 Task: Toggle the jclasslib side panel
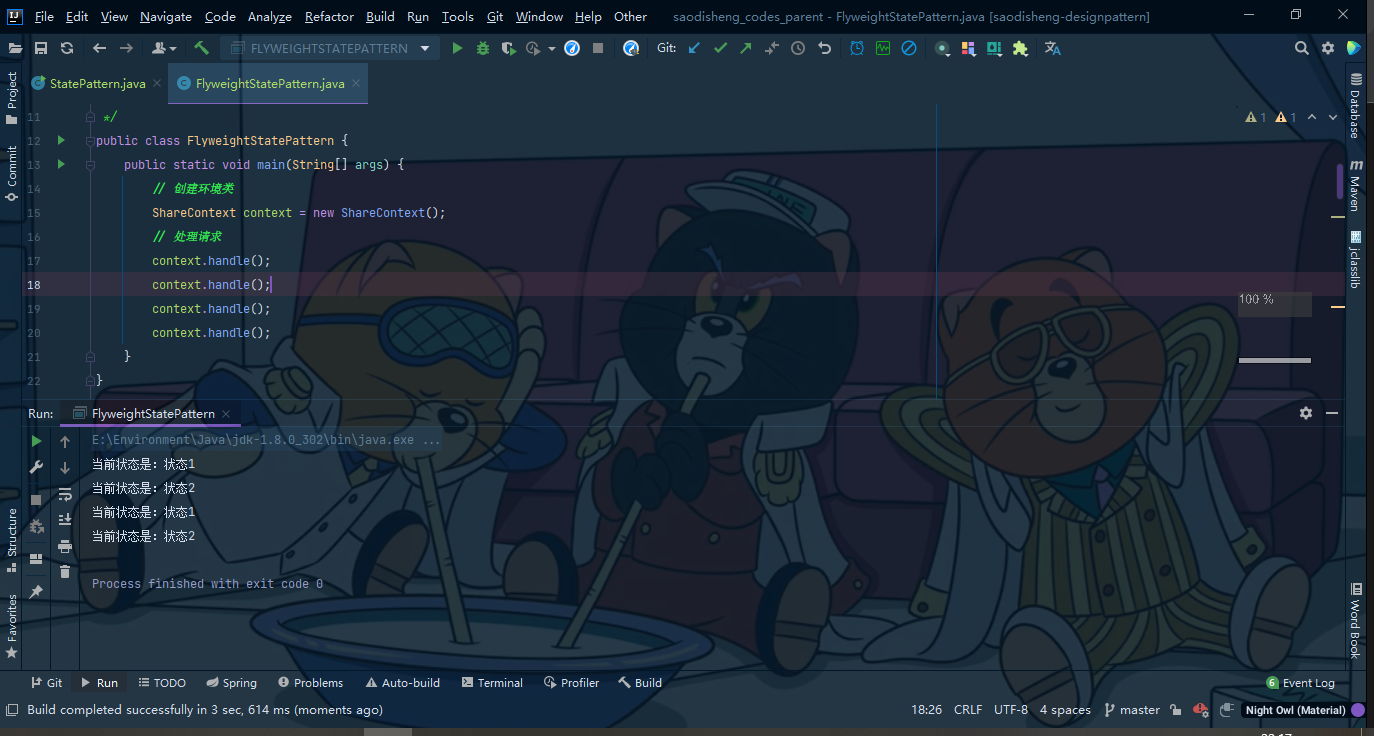click(x=1356, y=260)
